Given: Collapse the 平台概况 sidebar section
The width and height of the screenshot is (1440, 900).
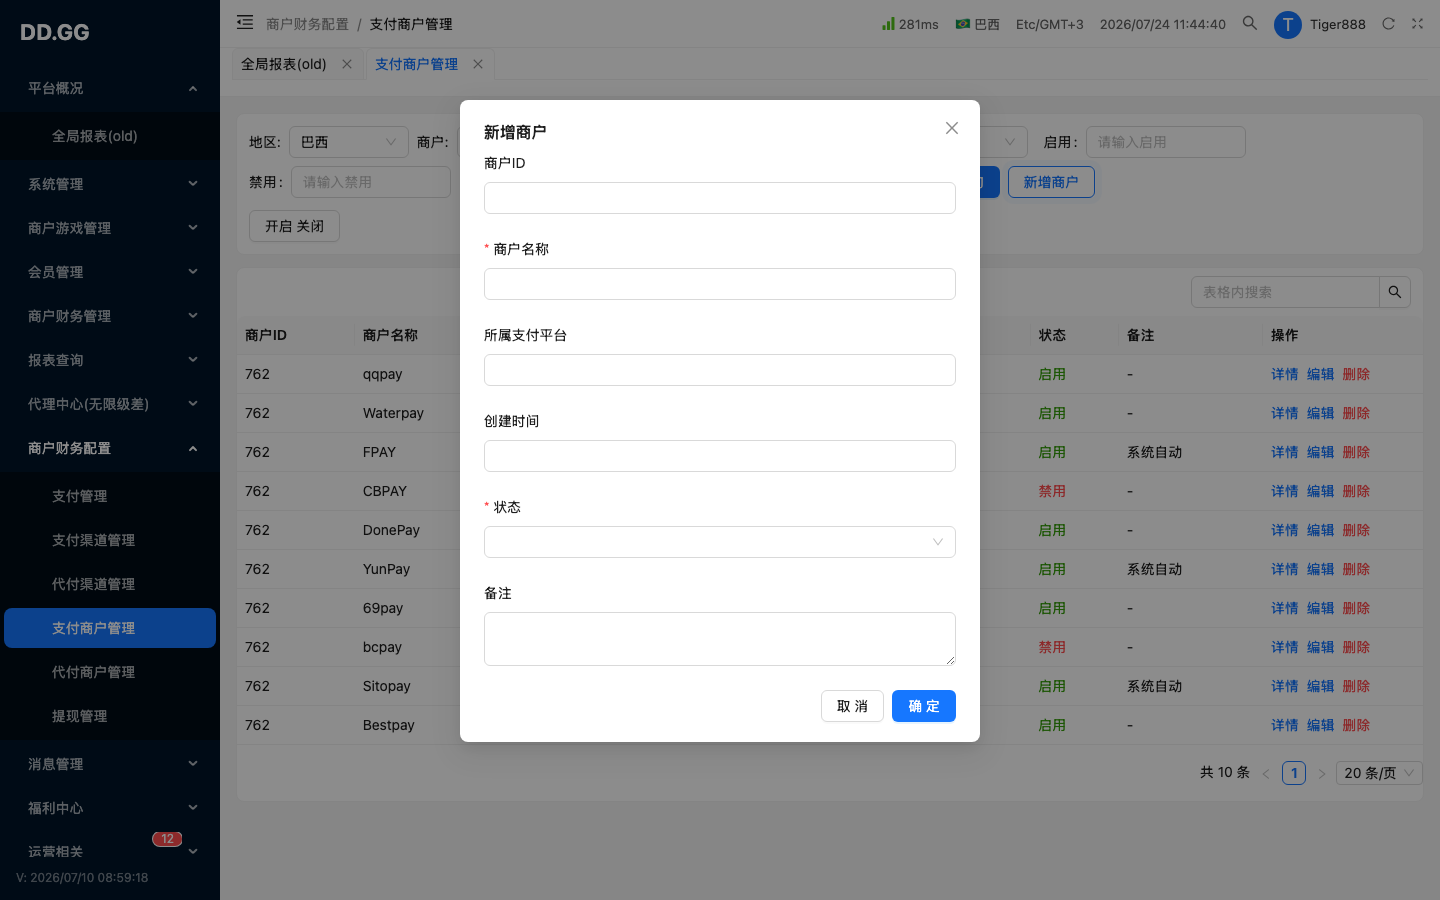Looking at the screenshot, I should click(x=110, y=88).
